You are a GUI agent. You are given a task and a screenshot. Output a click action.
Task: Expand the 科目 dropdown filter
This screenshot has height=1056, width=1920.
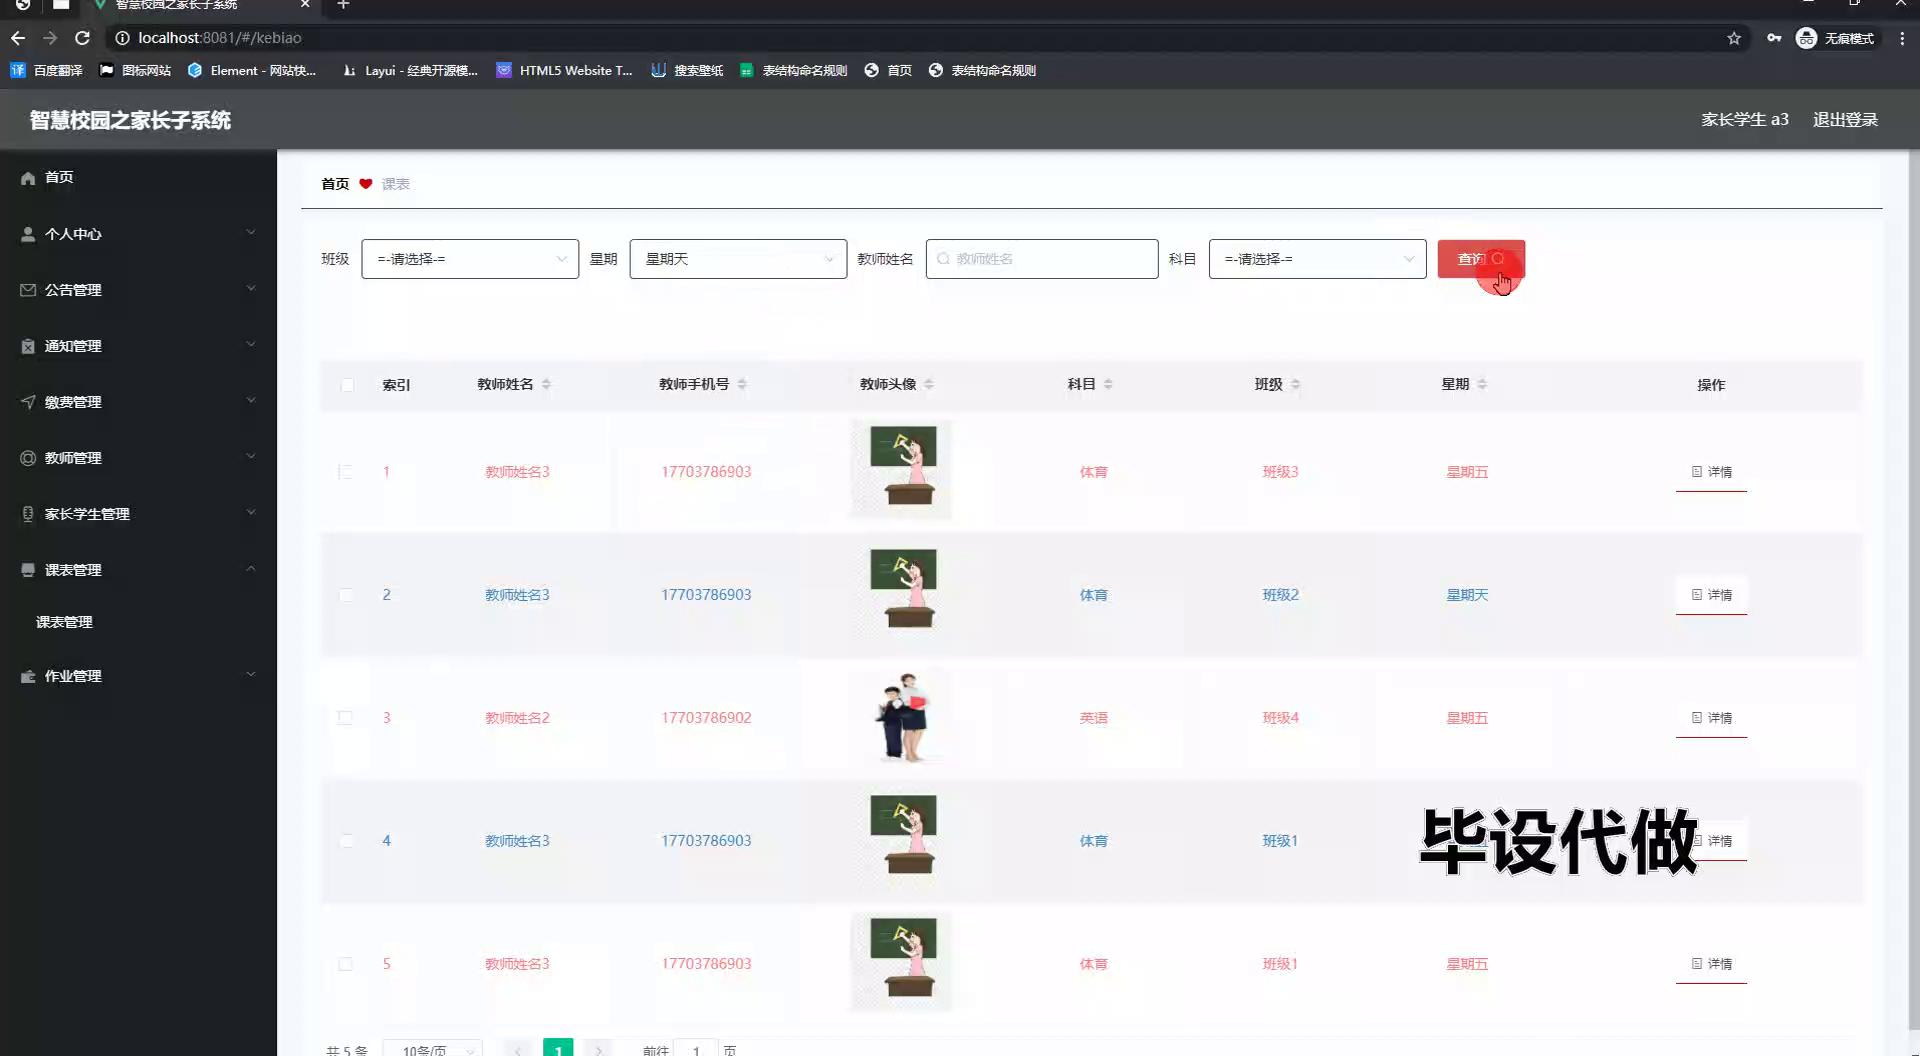click(x=1316, y=259)
